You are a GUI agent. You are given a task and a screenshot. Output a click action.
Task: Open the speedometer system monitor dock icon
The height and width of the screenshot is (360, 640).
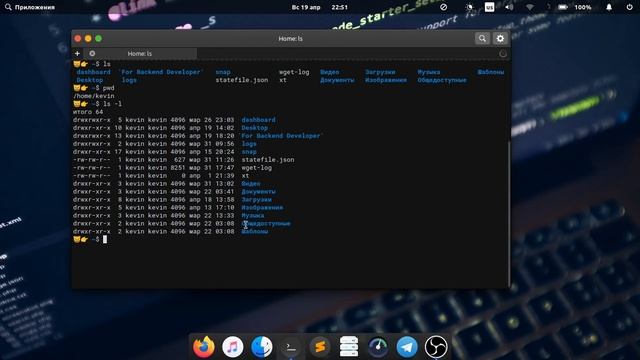coord(378,347)
